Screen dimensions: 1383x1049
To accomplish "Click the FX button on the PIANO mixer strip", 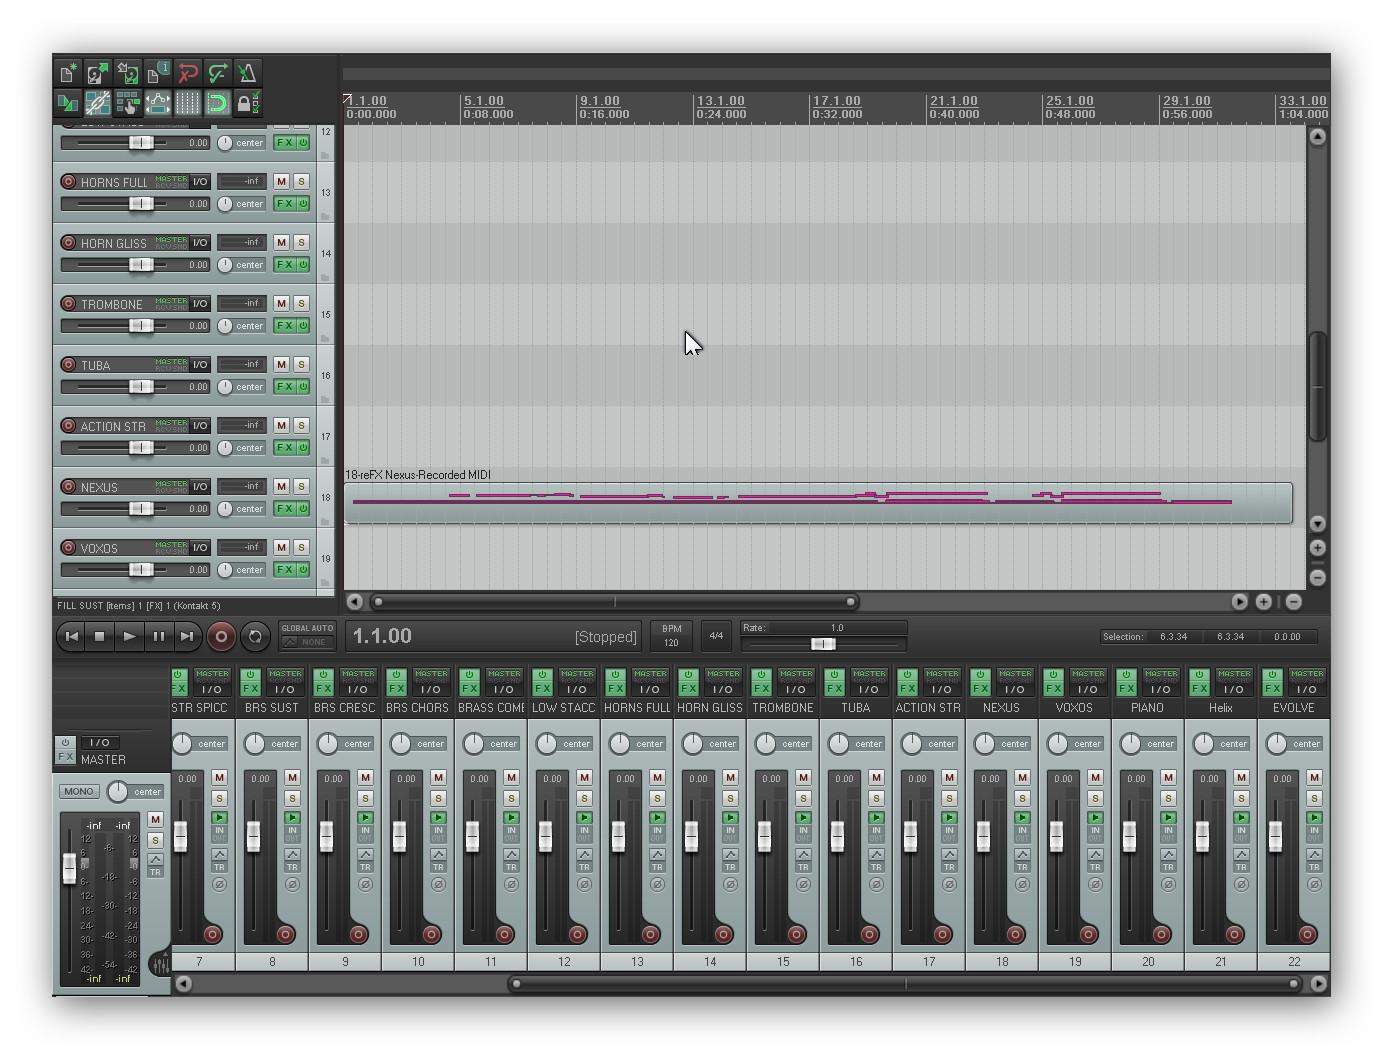I will 1126,689.
